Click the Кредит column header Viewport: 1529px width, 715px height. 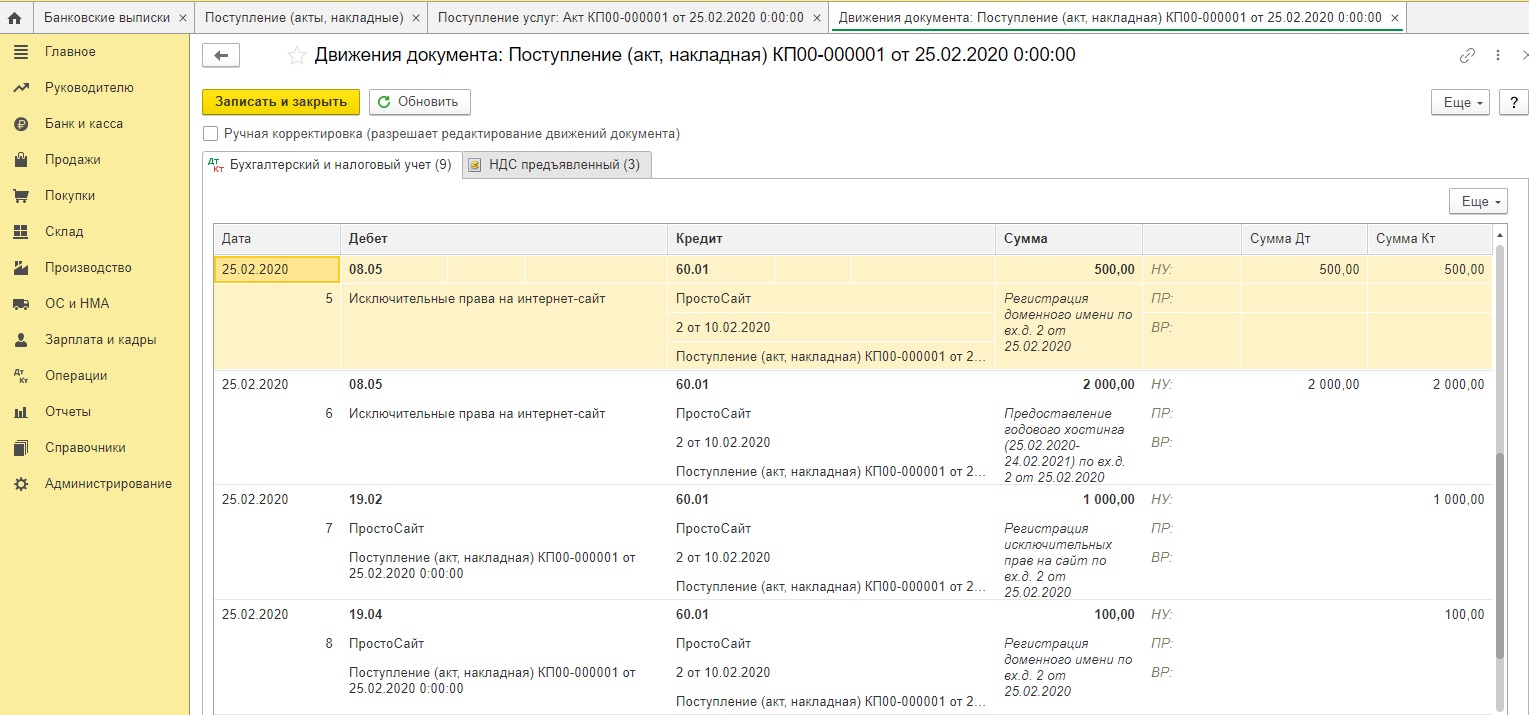coord(831,239)
